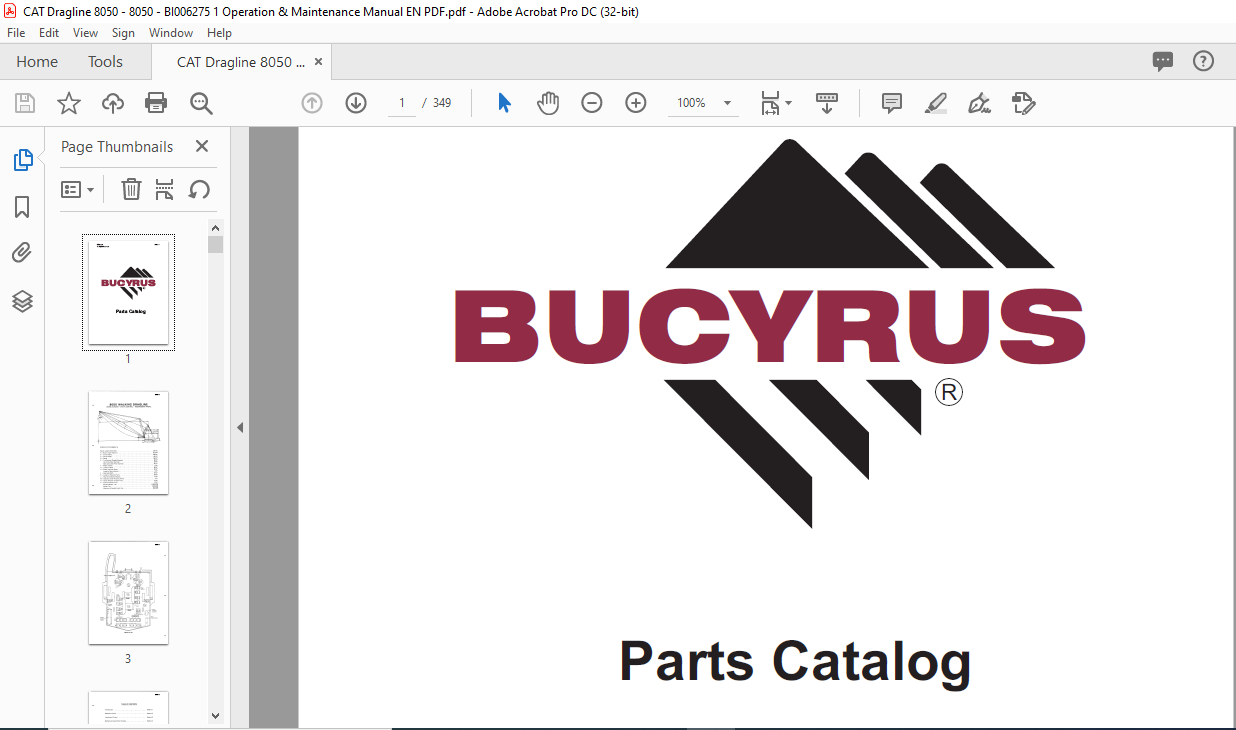1236x730 pixels.
Task: Open the Help question mark icon
Action: click(x=1203, y=61)
